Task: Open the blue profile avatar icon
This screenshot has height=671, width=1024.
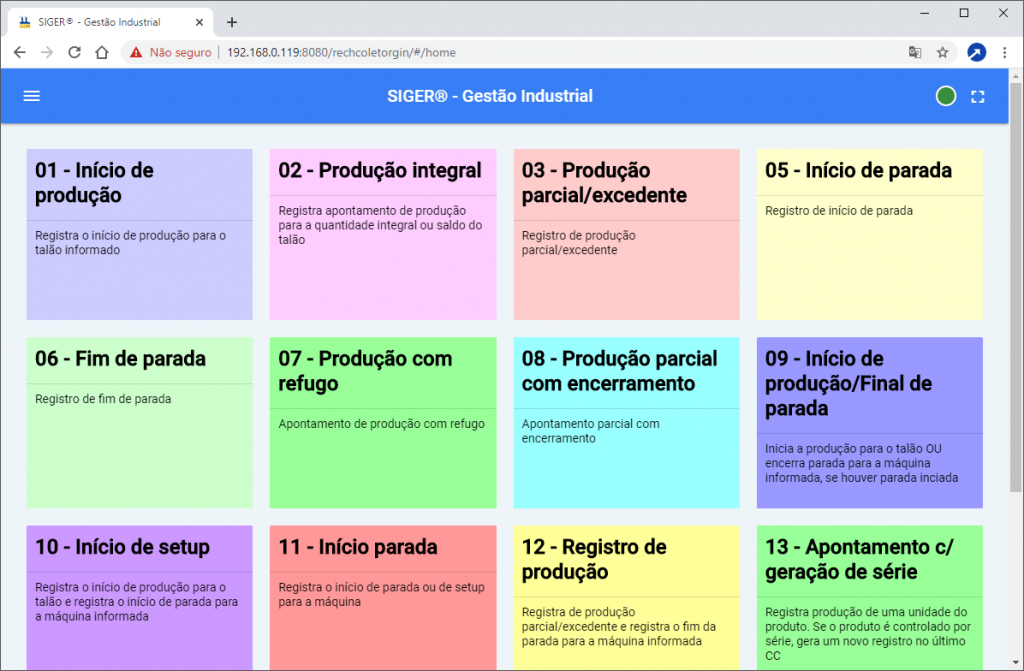Action: 976,52
